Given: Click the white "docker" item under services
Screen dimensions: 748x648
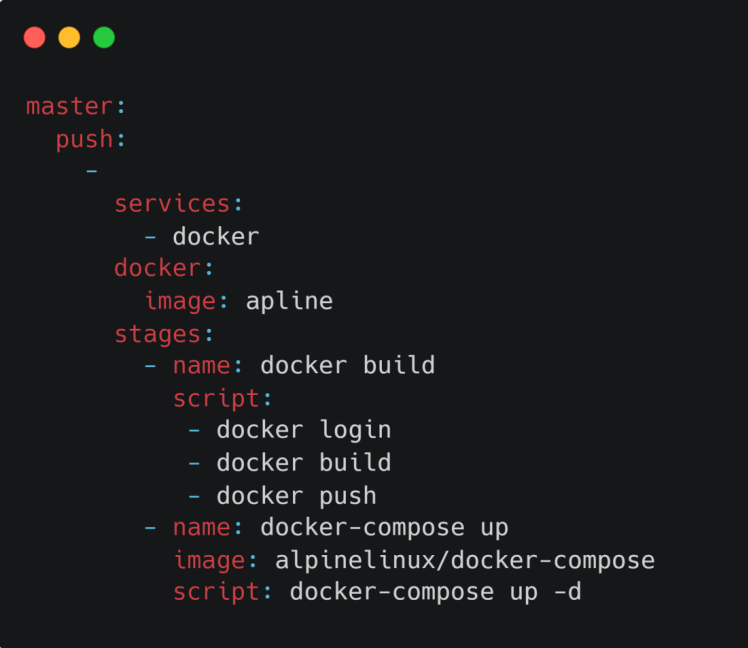Looking at the screenshot, I should [x=215, y=236].
